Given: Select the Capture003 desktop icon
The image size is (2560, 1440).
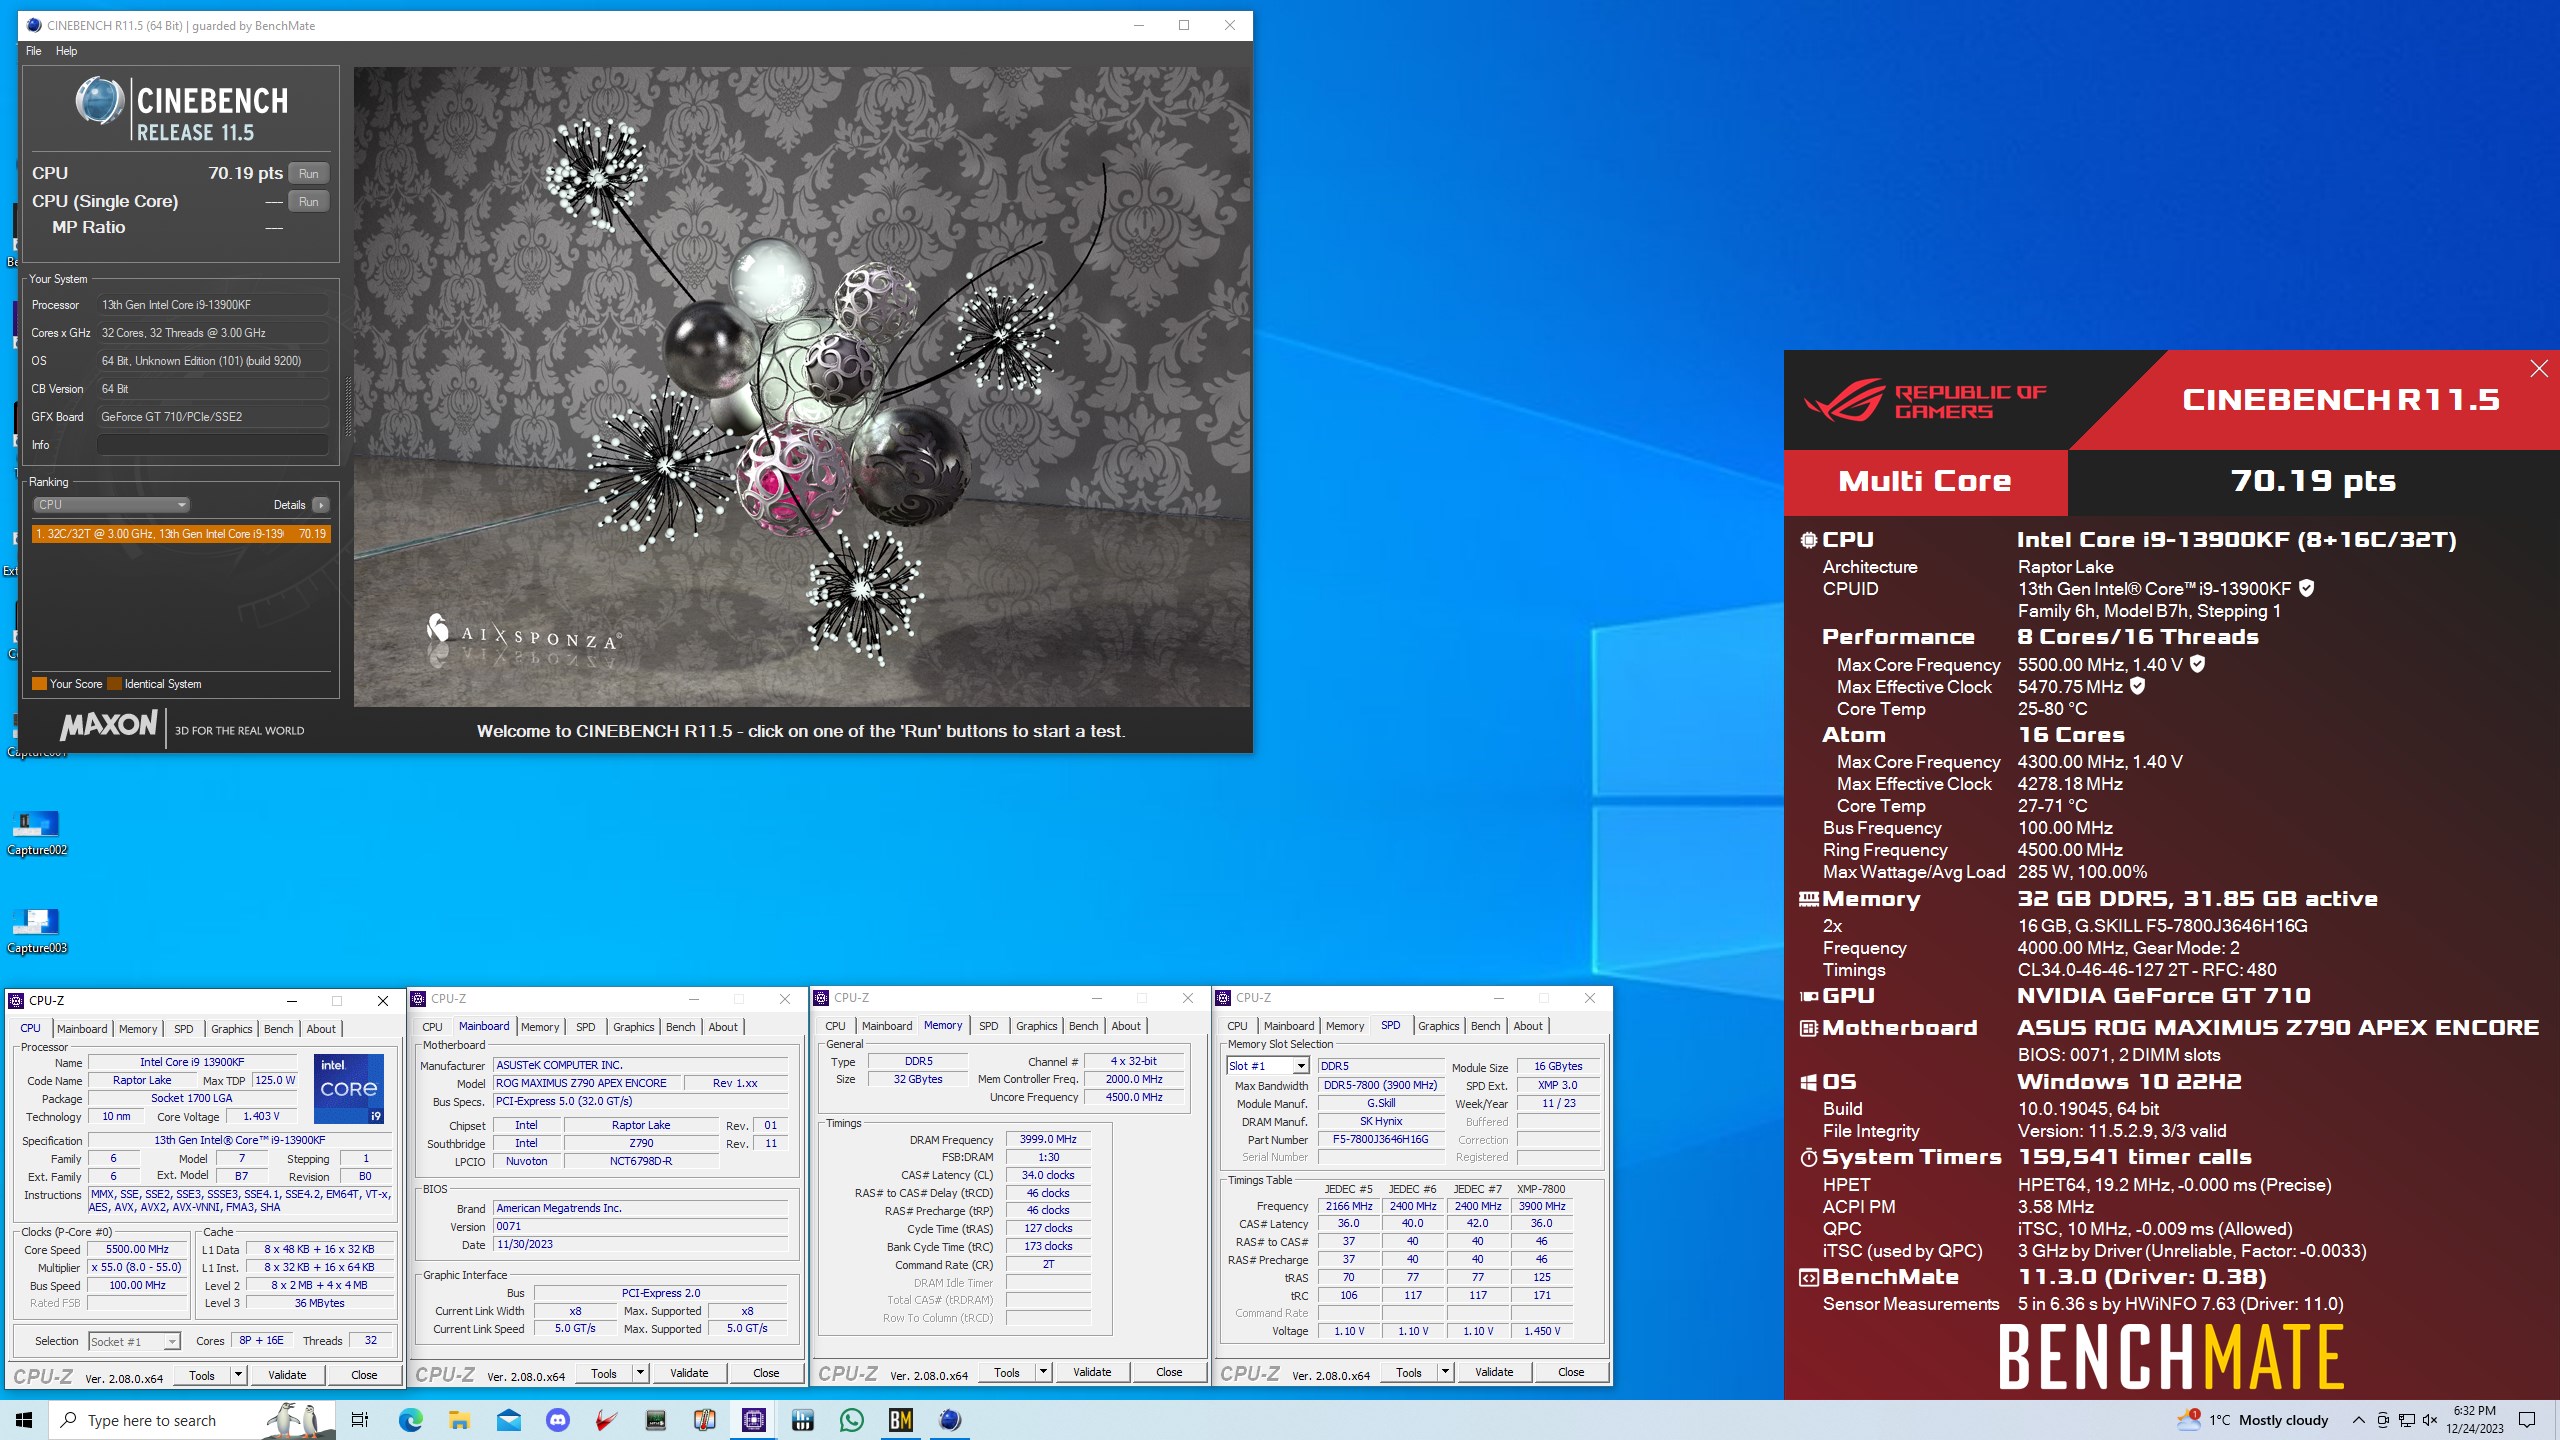Looking at the screenshot, I should [x=36, y=931].
